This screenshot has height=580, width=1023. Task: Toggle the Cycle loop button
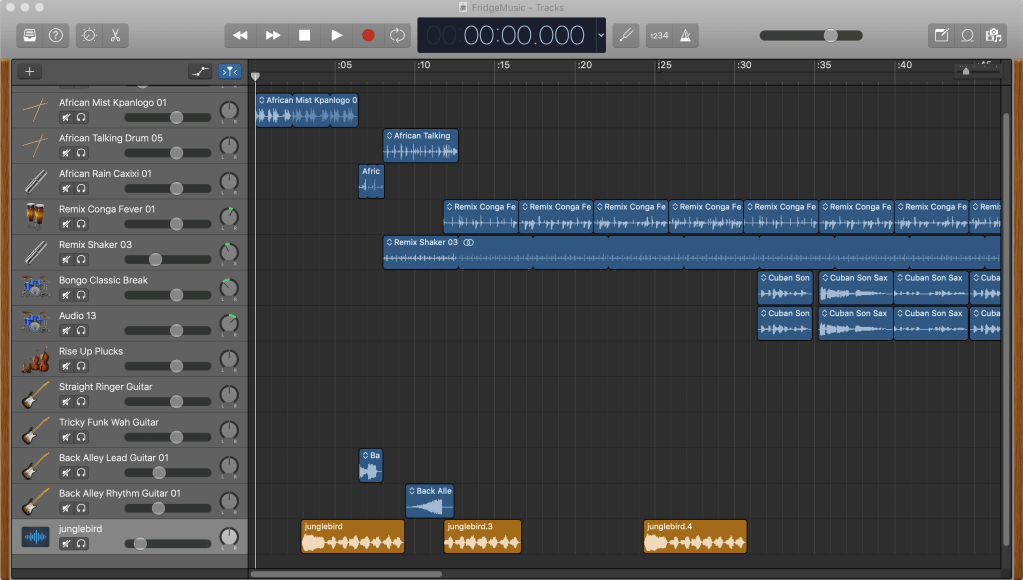click(397, 35)
